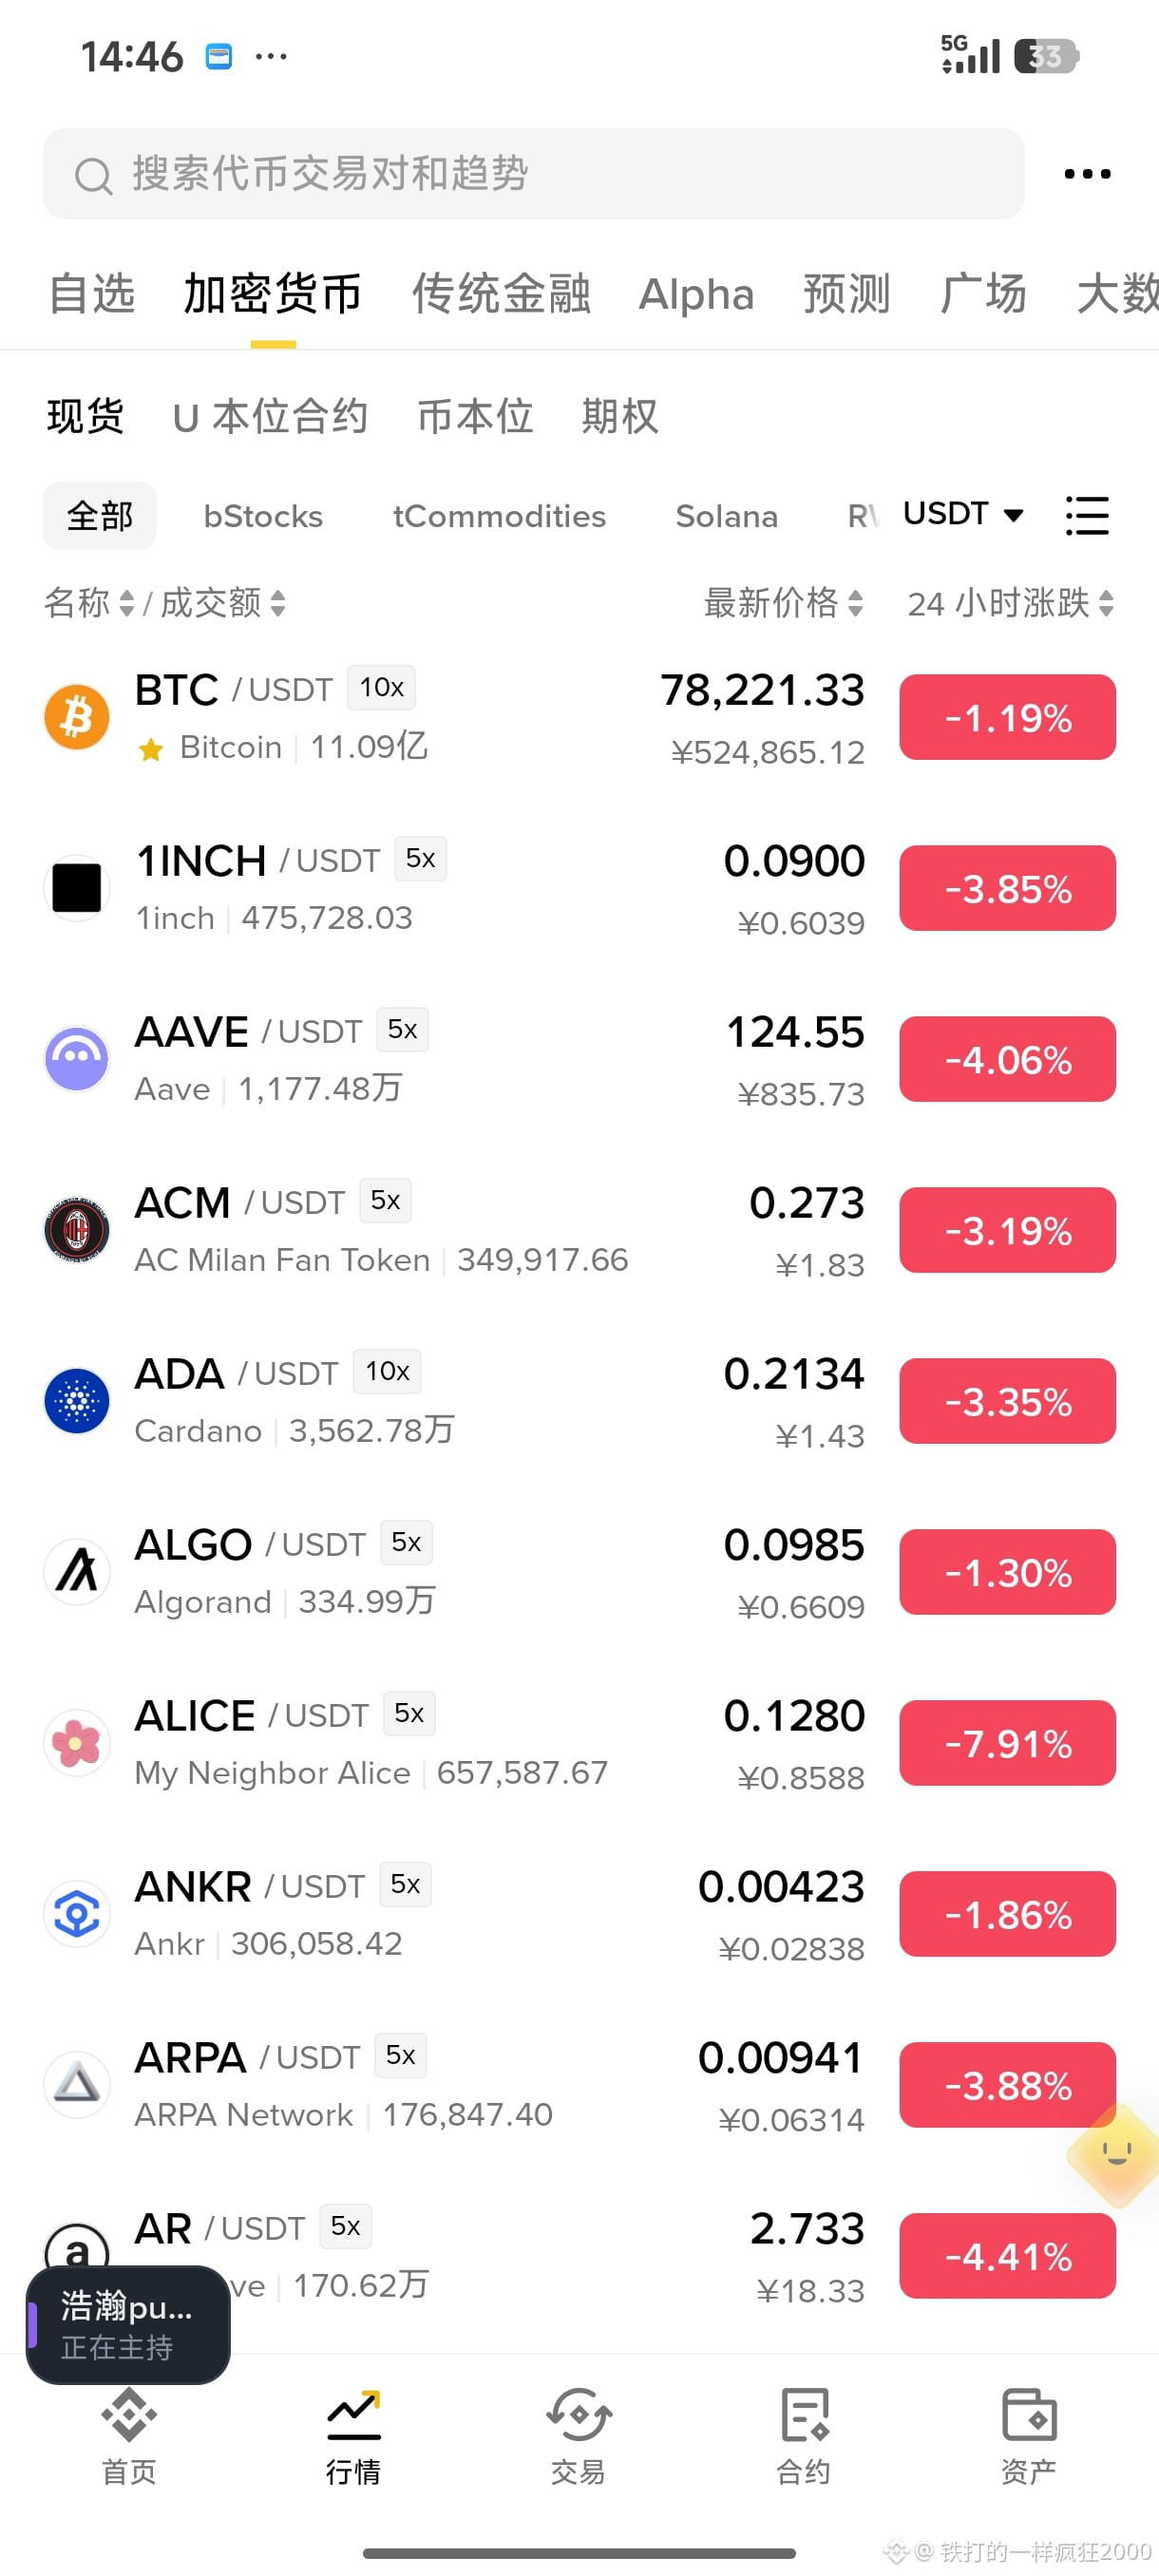Switch to the 传统金融 tab
The width and height of the screenshot is (1159, 2576).
pyautogui.click(x=501, y=294)
